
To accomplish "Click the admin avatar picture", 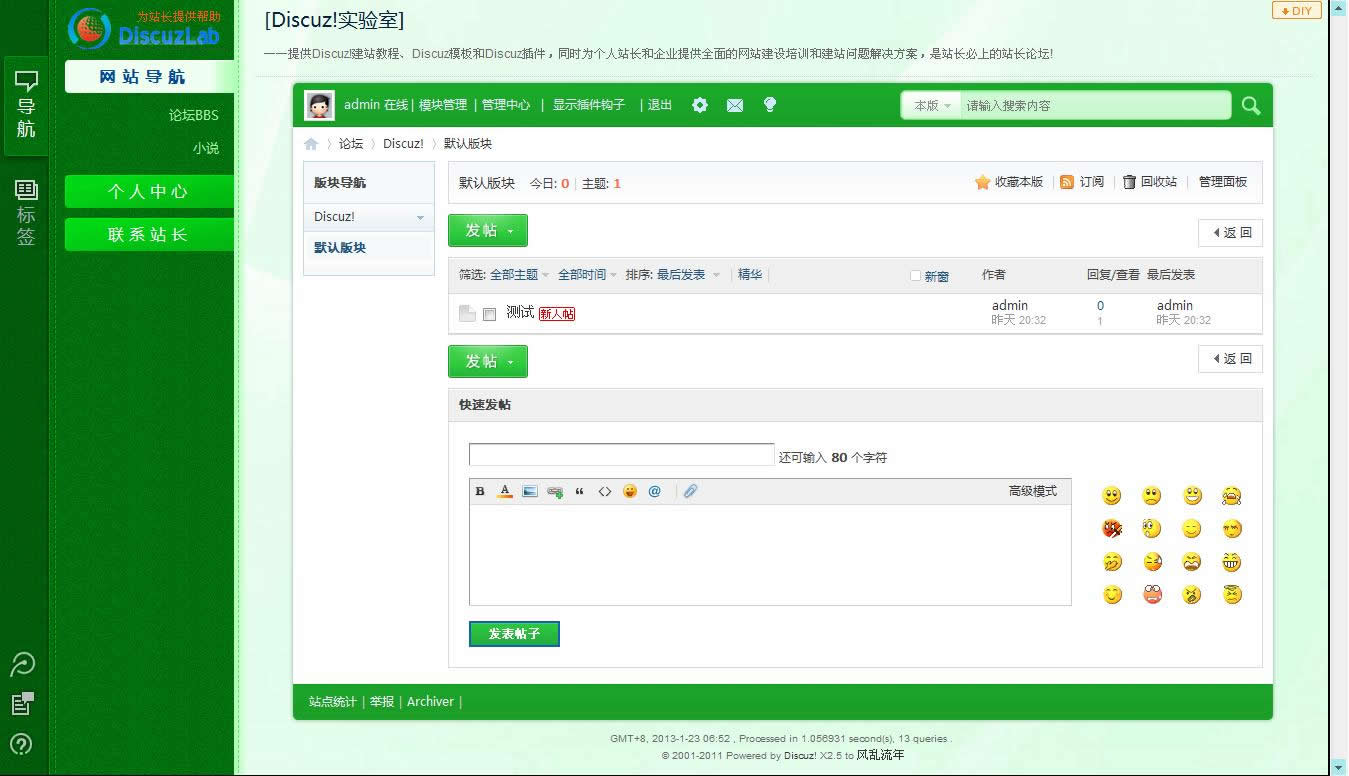I will coord(319,105).
